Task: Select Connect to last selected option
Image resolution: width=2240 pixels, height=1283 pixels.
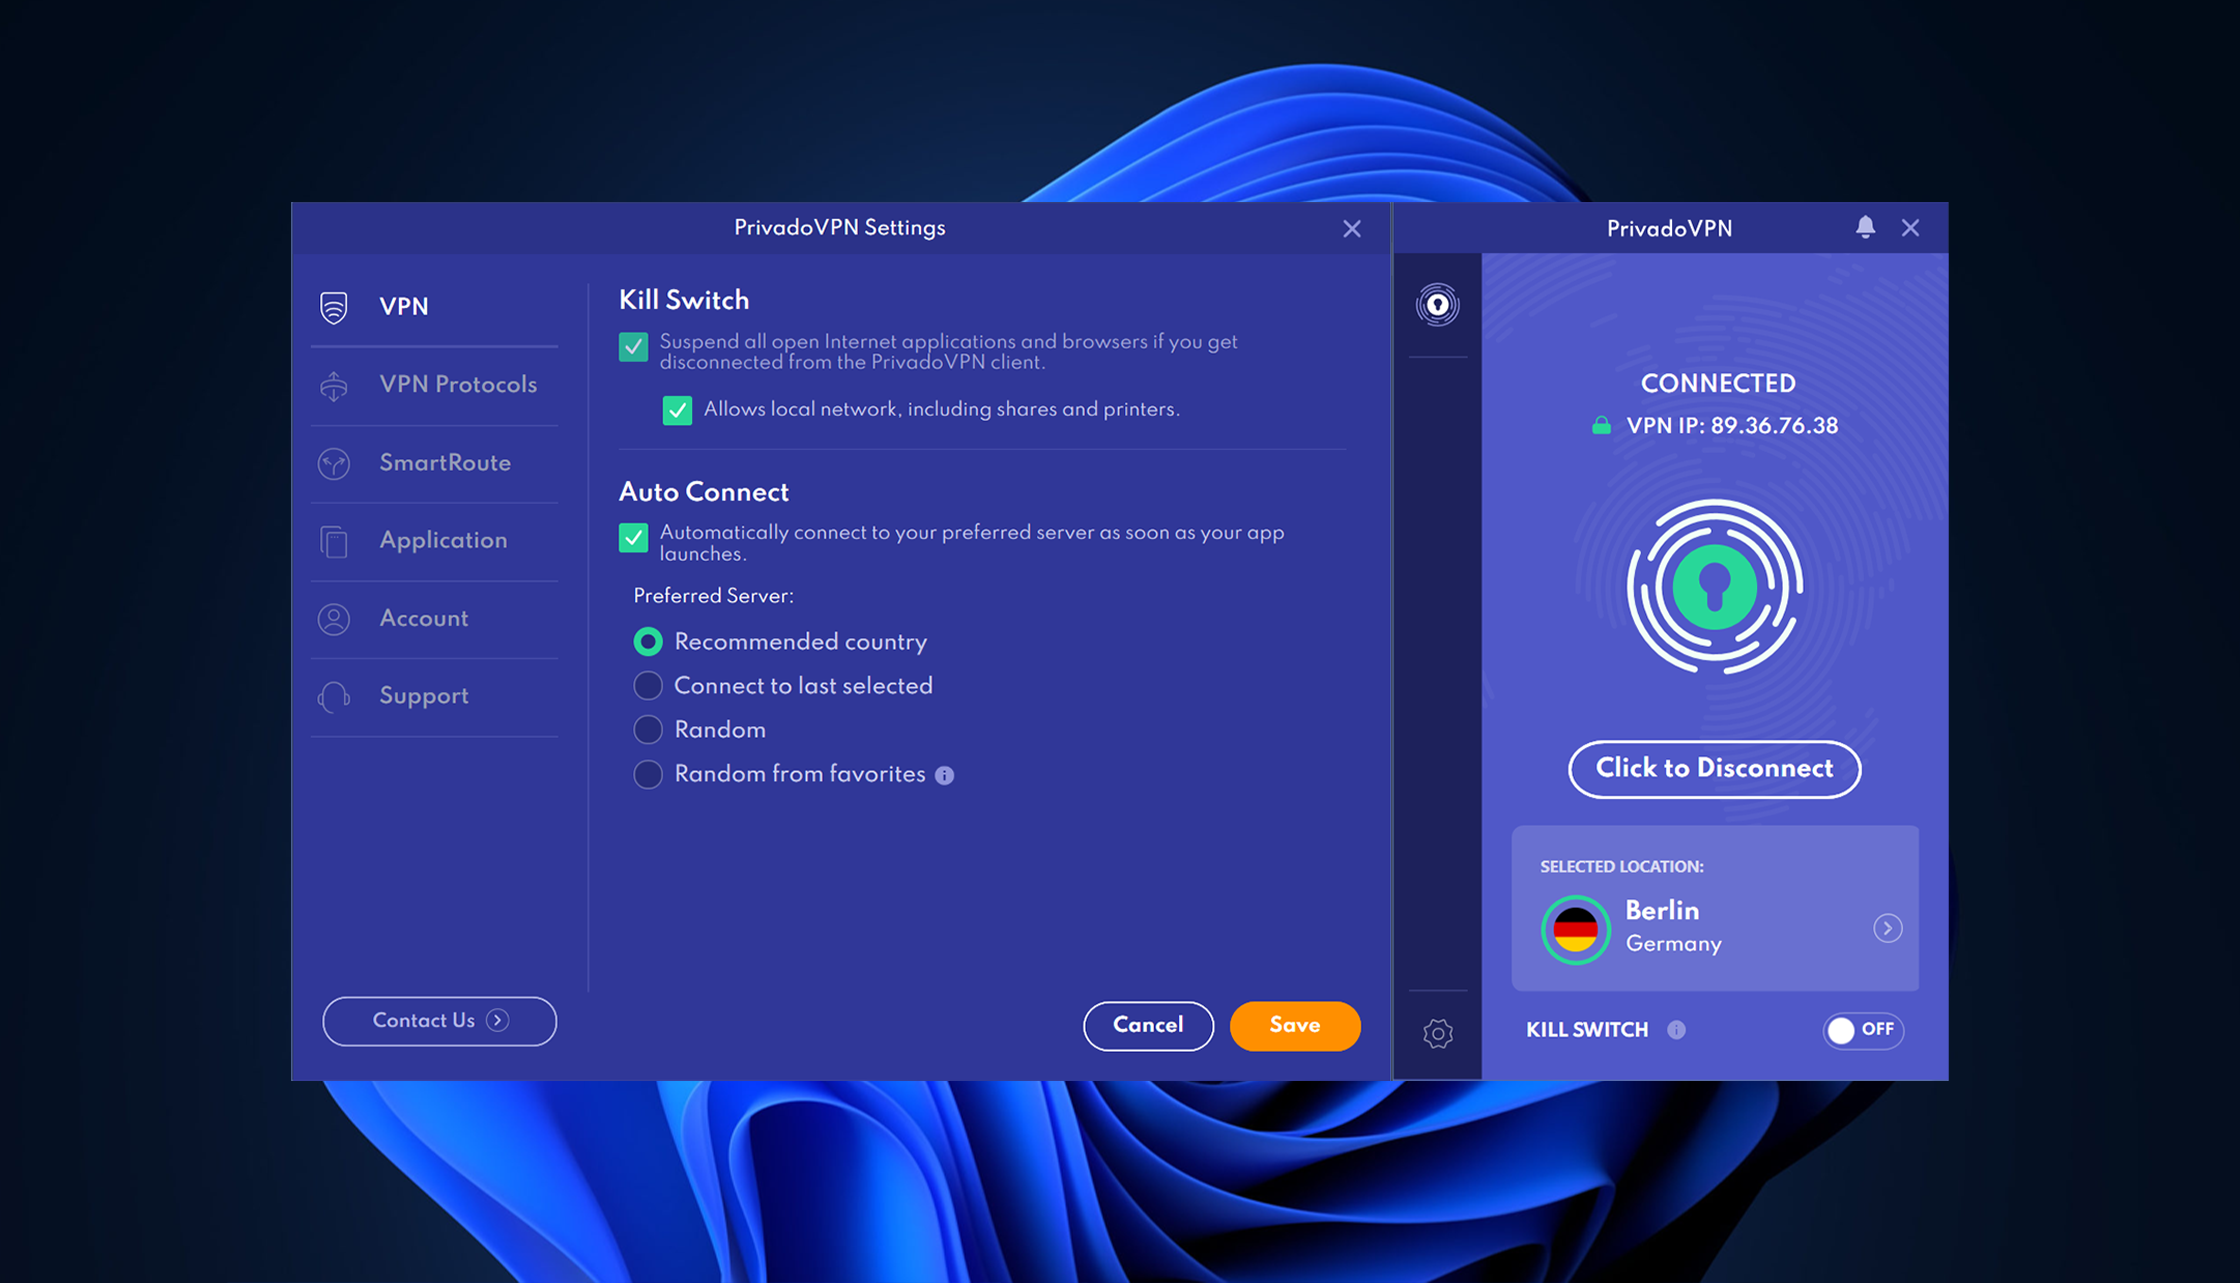Action: 648,686
